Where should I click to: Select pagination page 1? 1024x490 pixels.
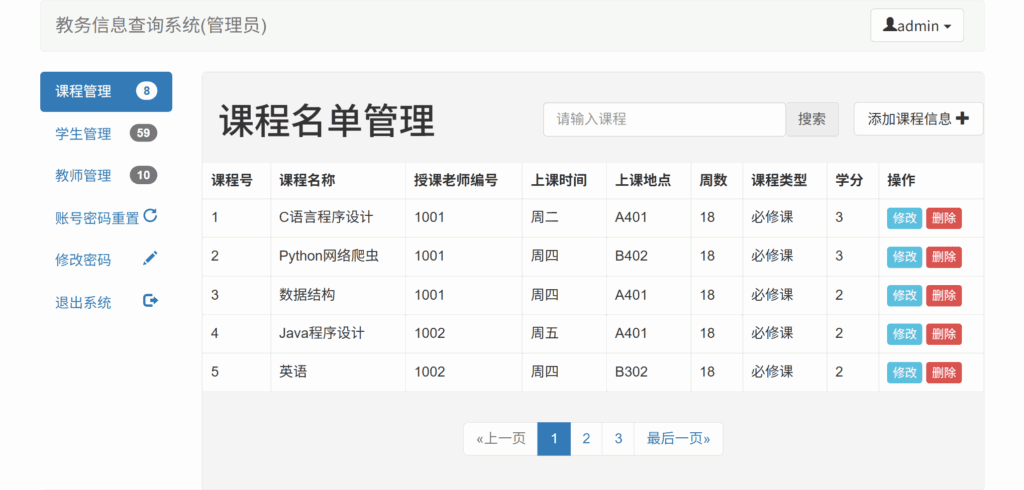point(554,439)
